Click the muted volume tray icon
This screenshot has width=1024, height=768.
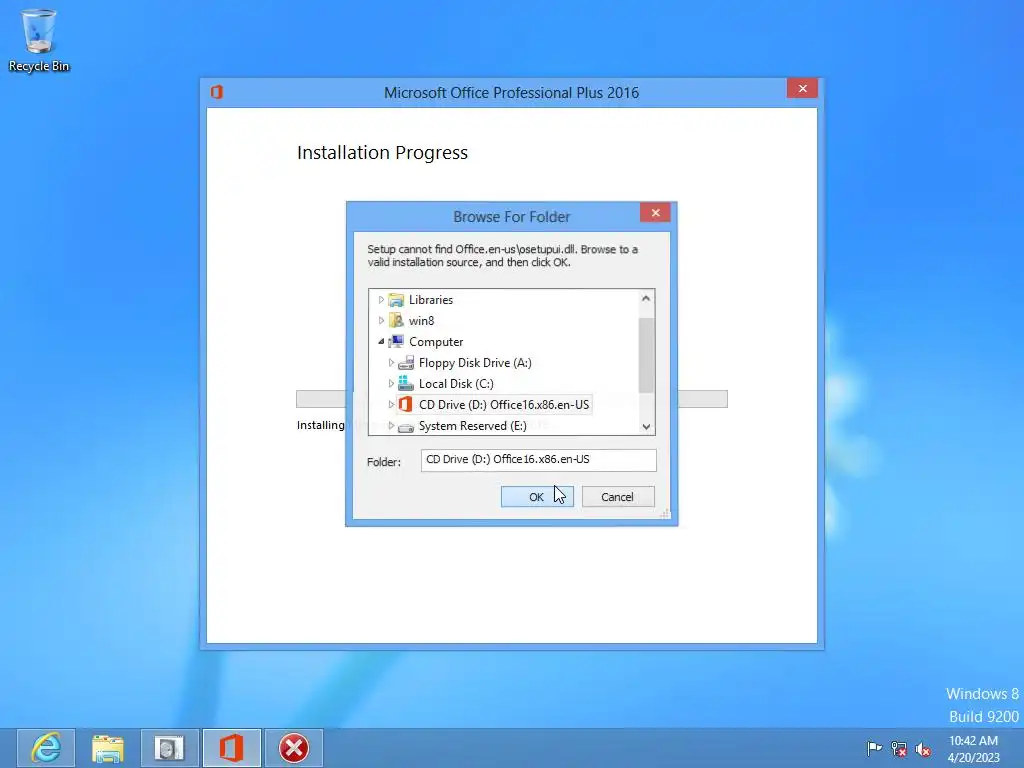pyautogui.click(x=923, y=748)
